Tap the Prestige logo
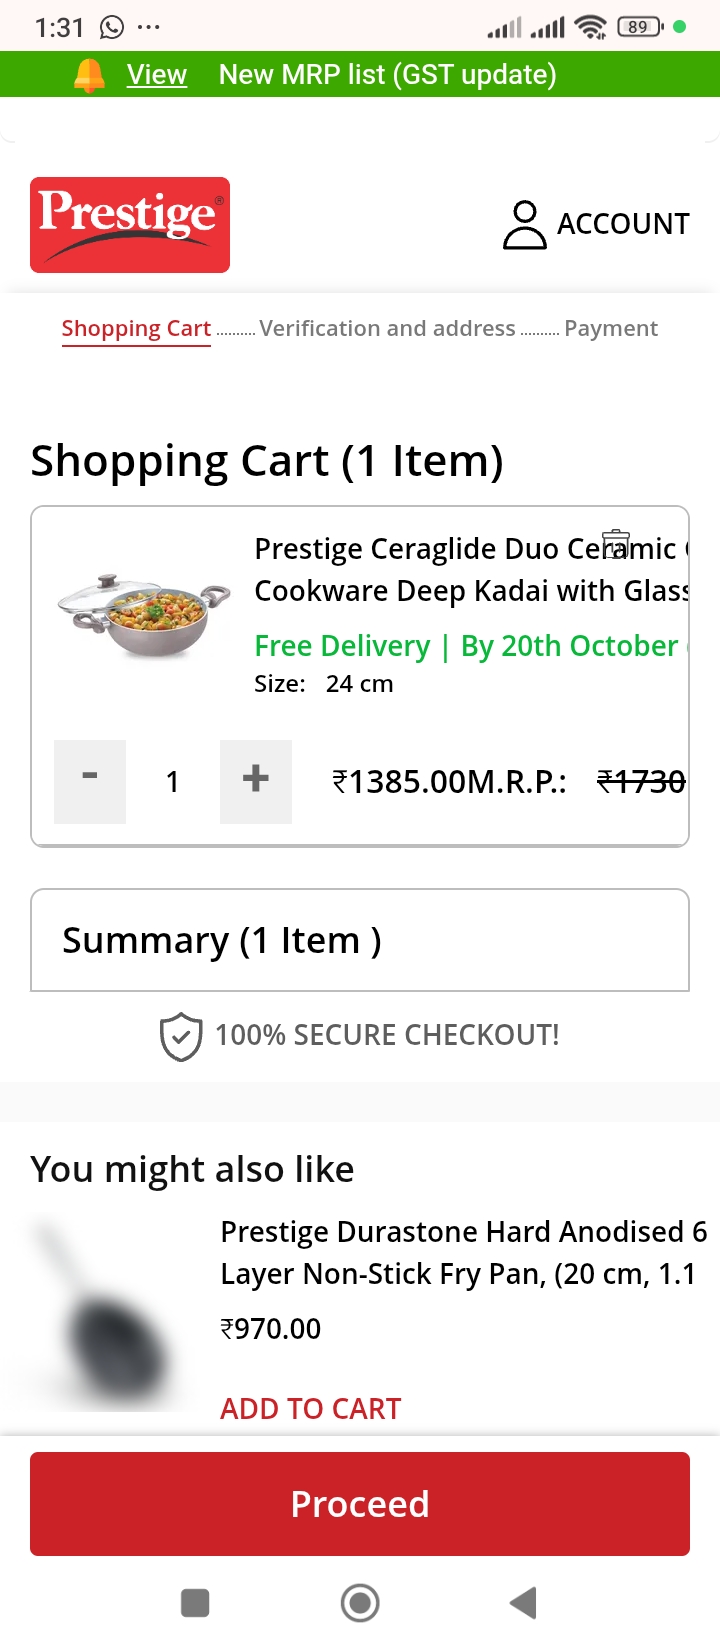The height and width of the screenshot is (1650, 720). [130, 225]
